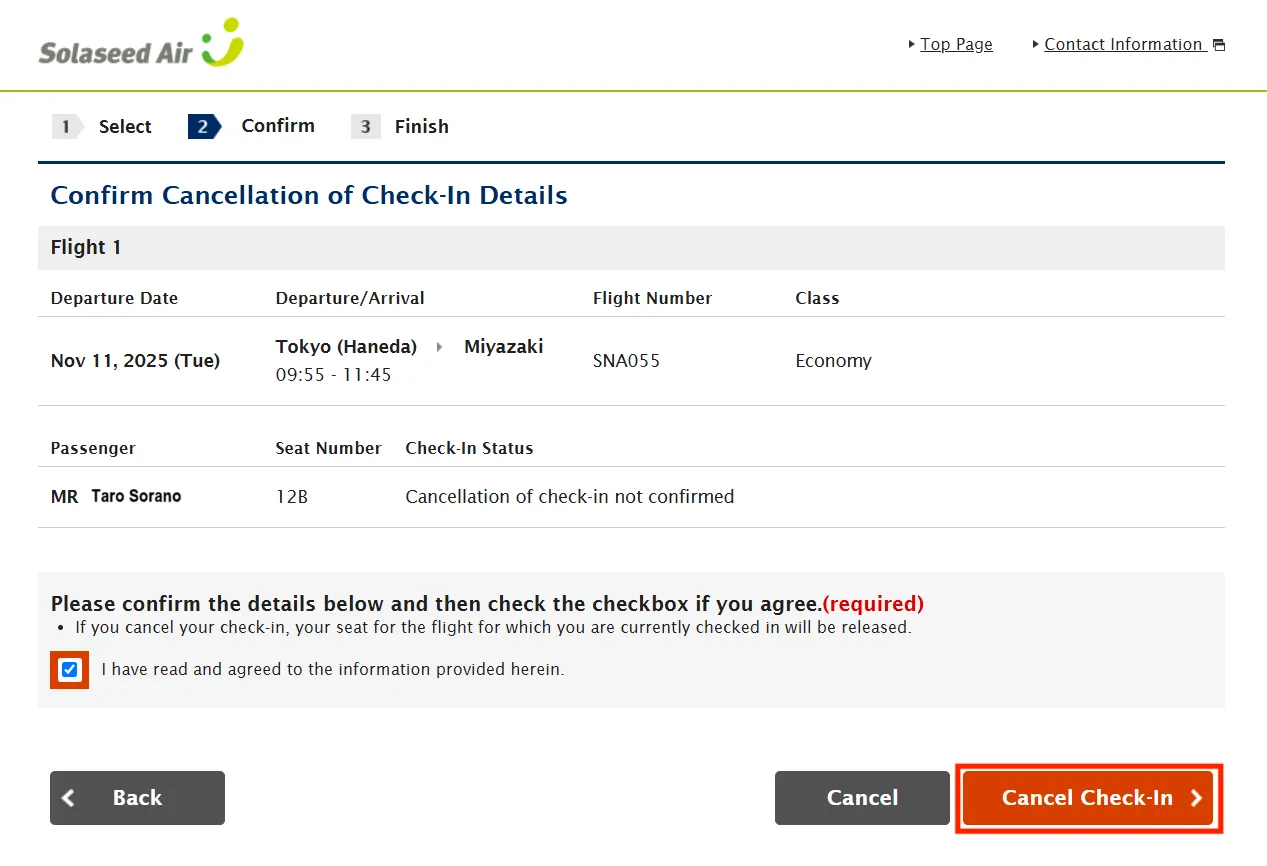Screen dimensions: 1267x866
Task: Click the Finish step label
Action: 421,127
